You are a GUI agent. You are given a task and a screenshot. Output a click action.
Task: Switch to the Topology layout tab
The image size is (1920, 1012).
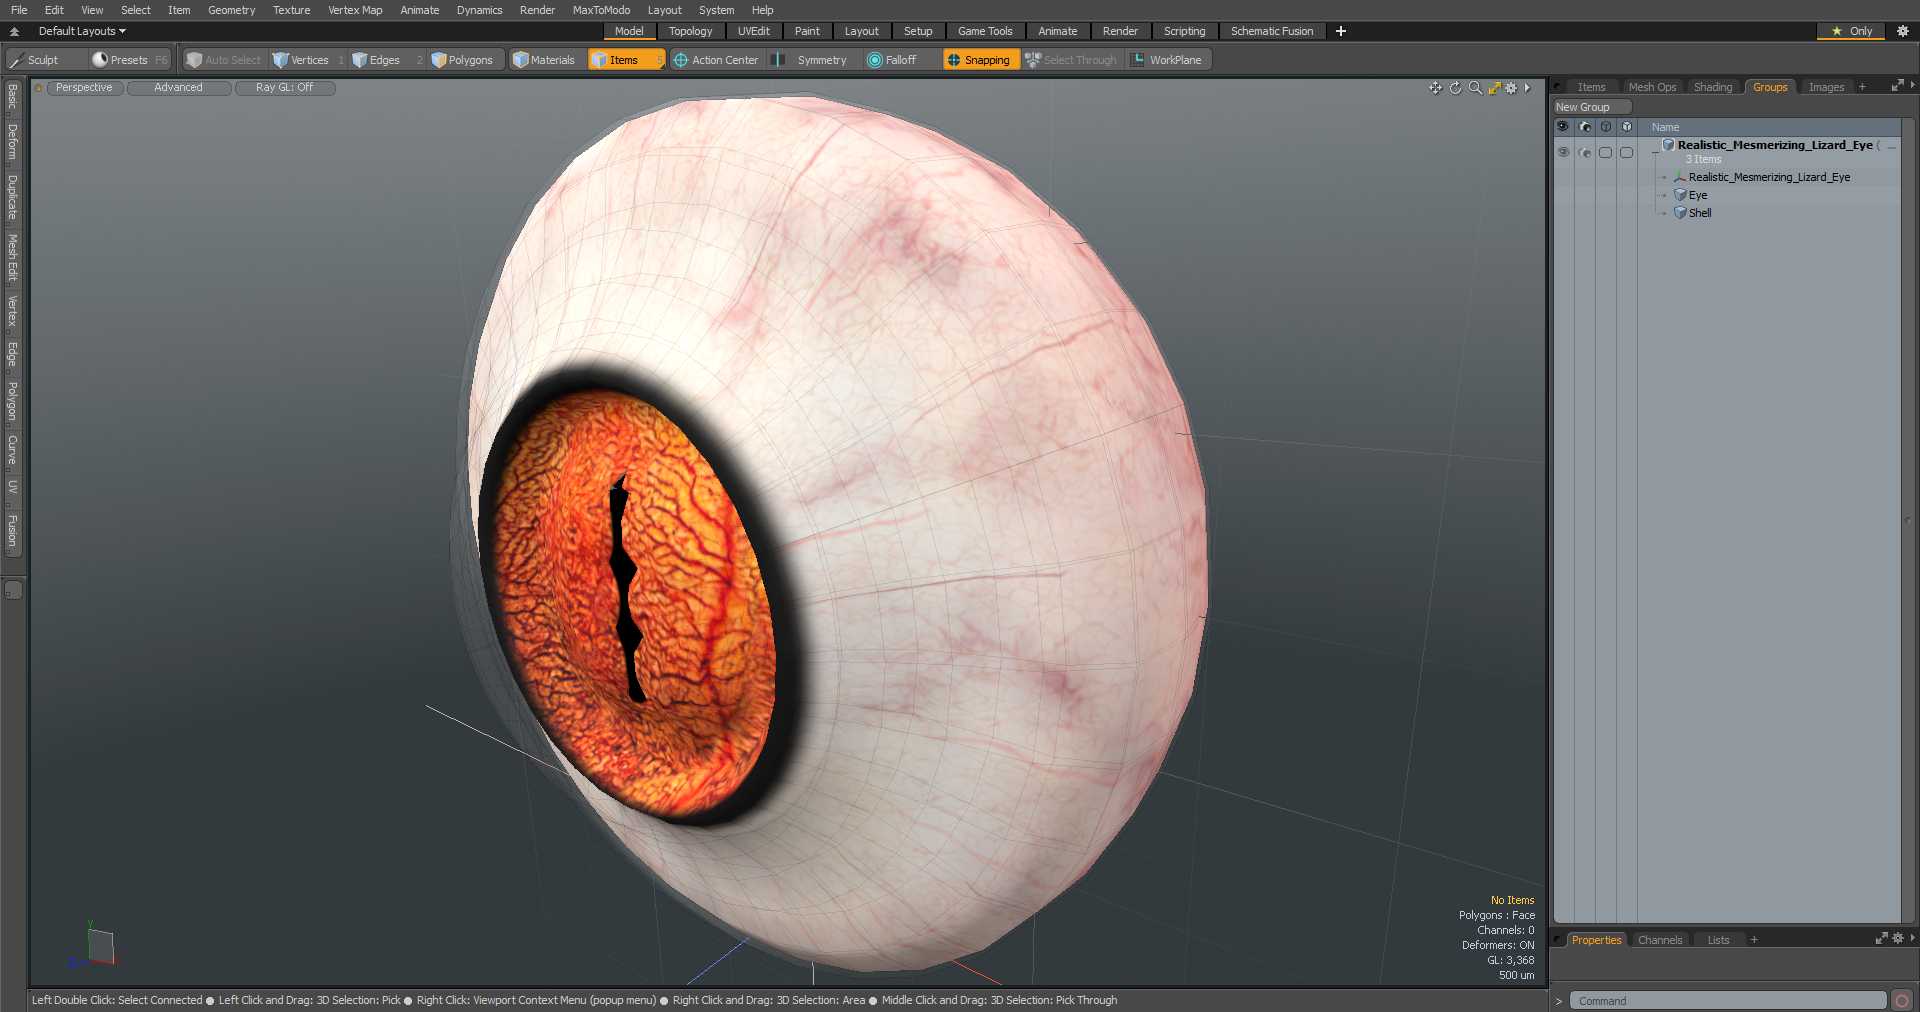tap(690, 31)
